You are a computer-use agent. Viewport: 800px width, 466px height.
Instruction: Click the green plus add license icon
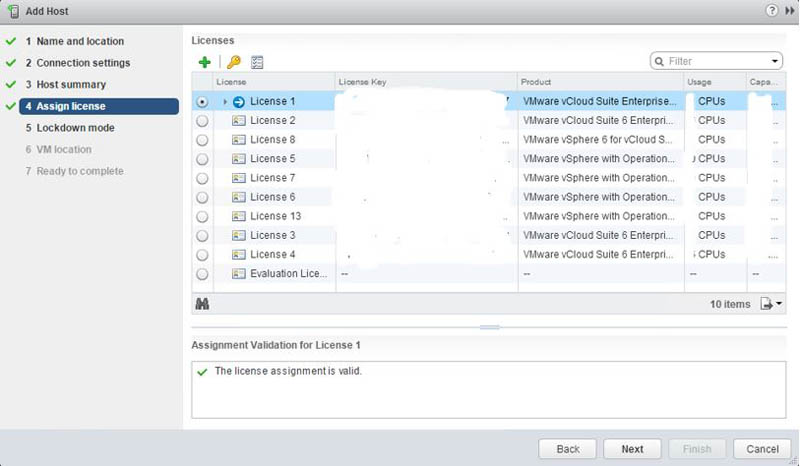pos(205,62)
